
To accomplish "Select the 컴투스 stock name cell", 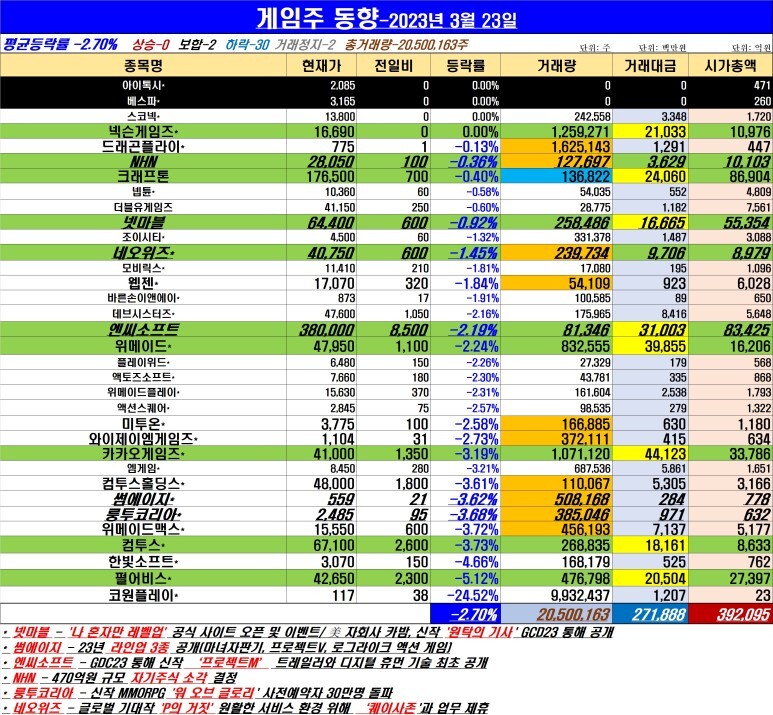I will pyautogui.click(x=143, y=545).
